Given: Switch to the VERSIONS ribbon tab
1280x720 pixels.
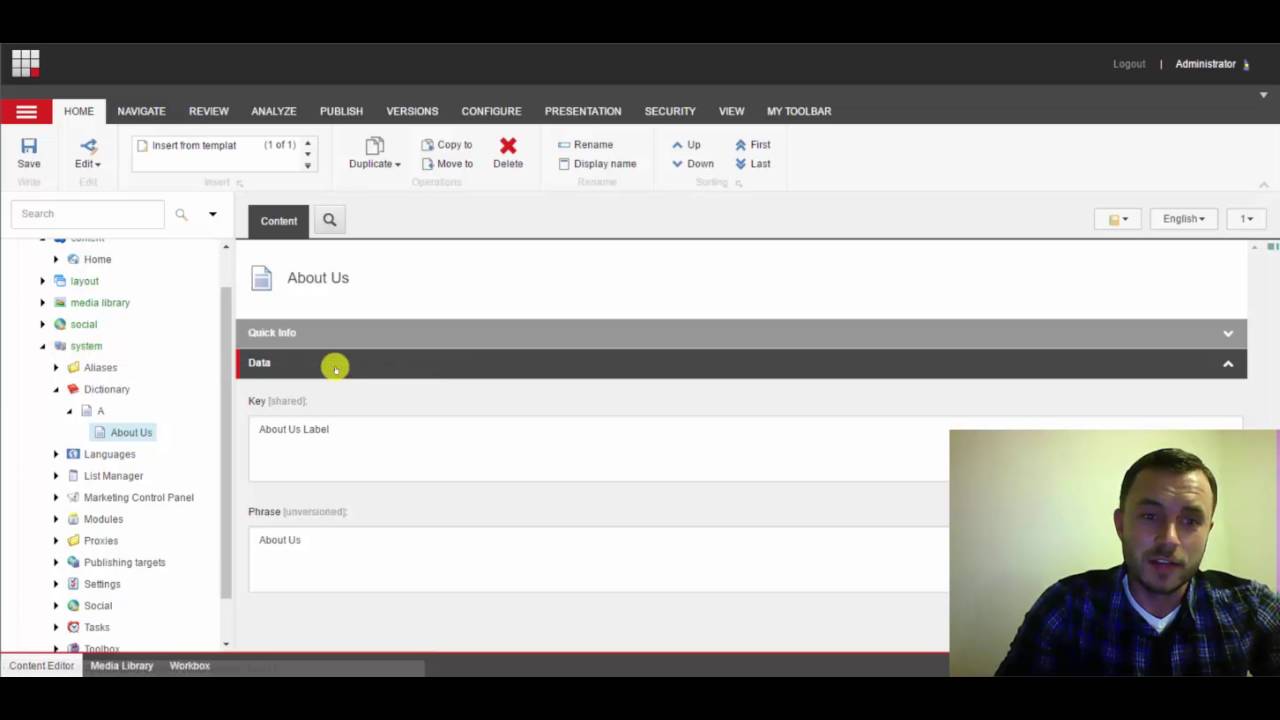Looking at the screenshot, I should point(412,111).
